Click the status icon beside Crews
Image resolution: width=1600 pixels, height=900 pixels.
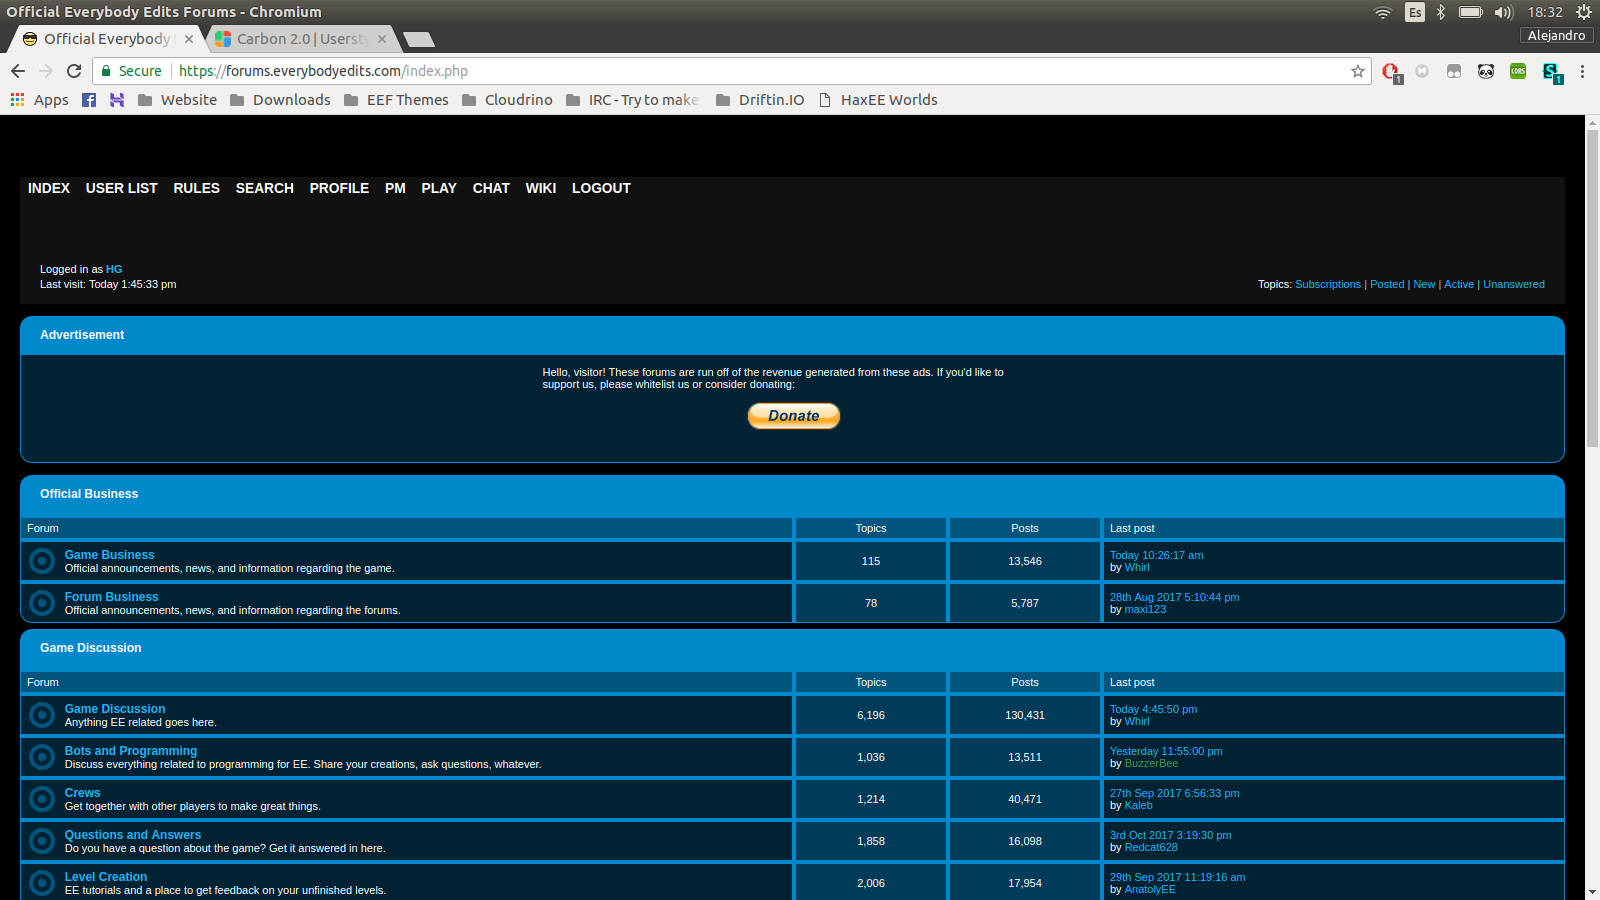(42, 799)
